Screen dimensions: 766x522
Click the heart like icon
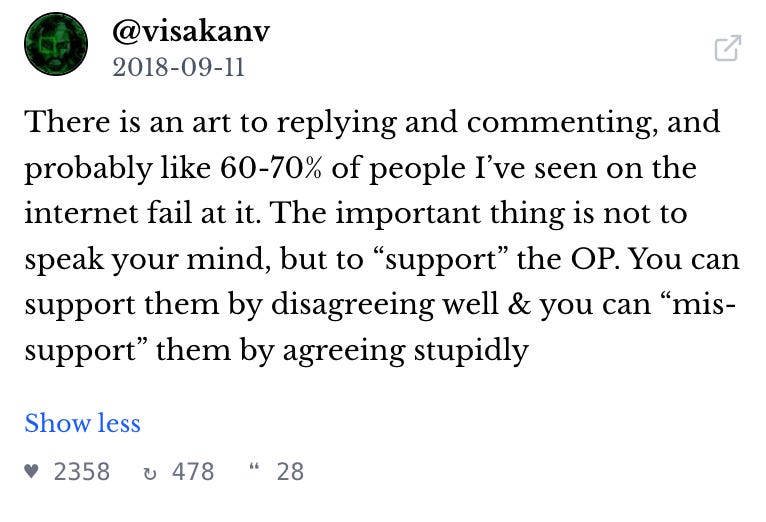click(31, 472)
